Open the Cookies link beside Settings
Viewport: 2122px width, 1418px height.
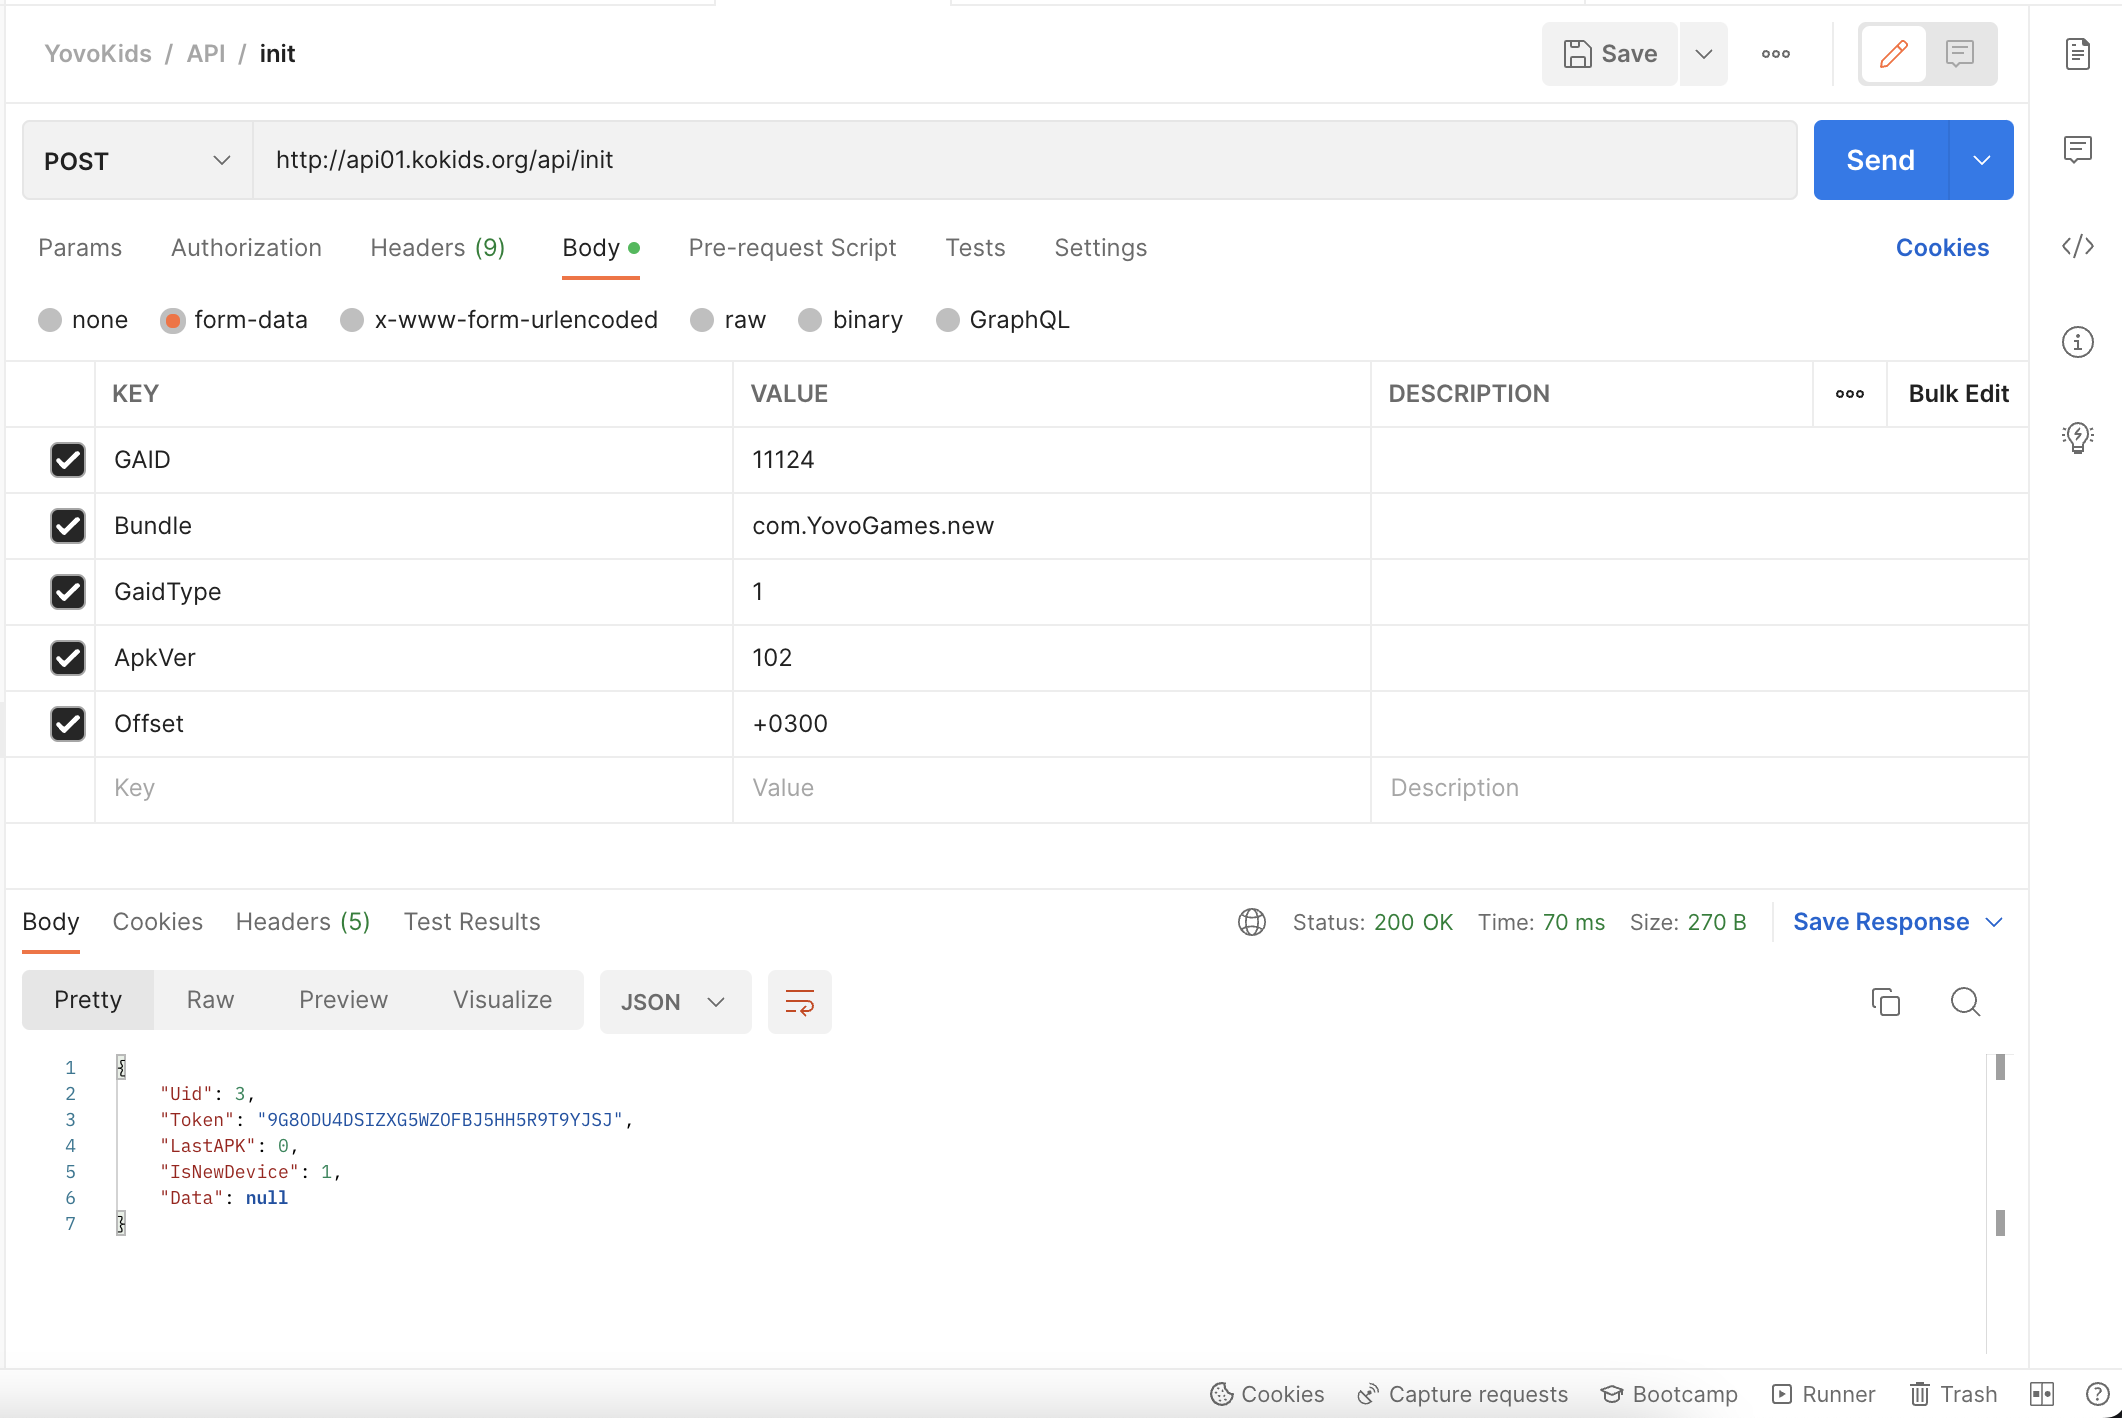1941,248
